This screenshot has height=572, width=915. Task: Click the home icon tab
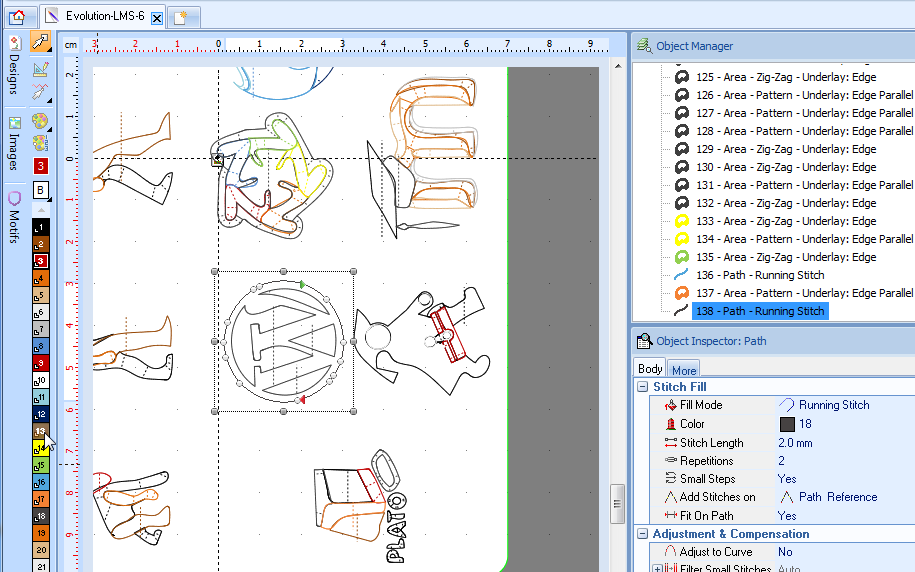(x=19, y=16)
